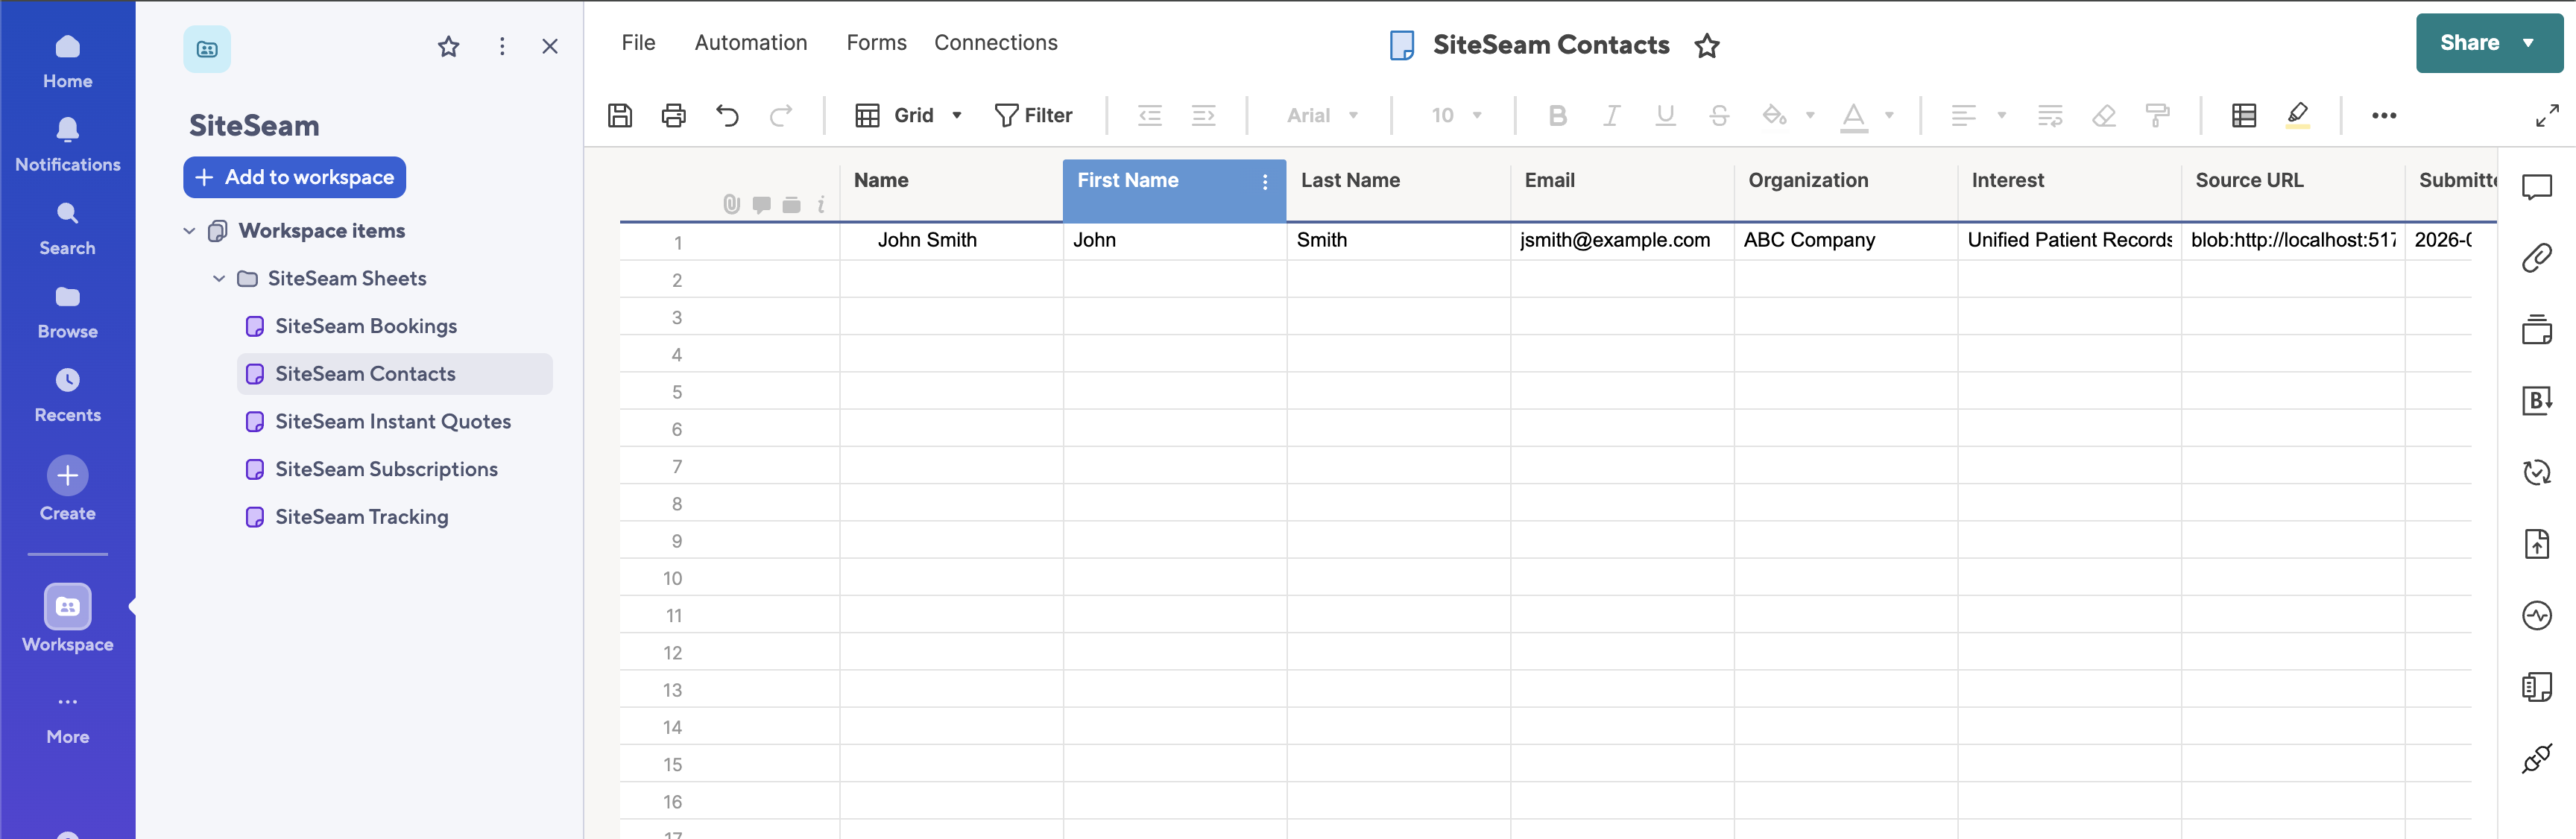The image size is (2576, 839).
Task: Click the Undo arrow
Action: (x=727, y=115)
